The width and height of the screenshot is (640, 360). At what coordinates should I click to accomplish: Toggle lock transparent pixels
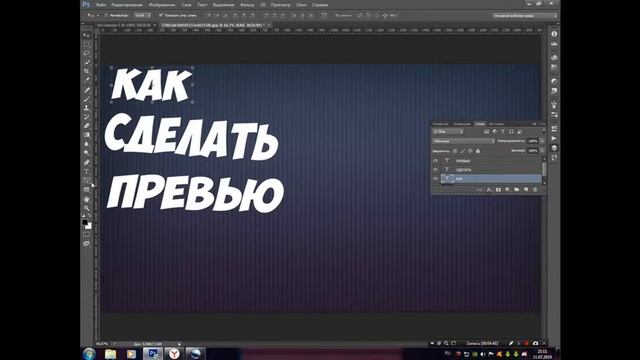[x=455, y=151]
